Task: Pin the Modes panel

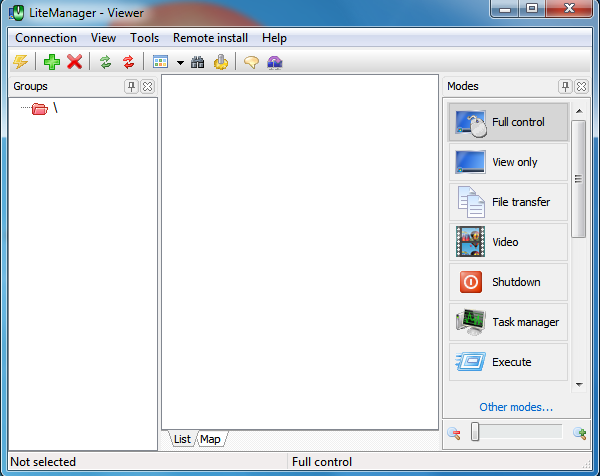Action: click(x=565, y=86)
